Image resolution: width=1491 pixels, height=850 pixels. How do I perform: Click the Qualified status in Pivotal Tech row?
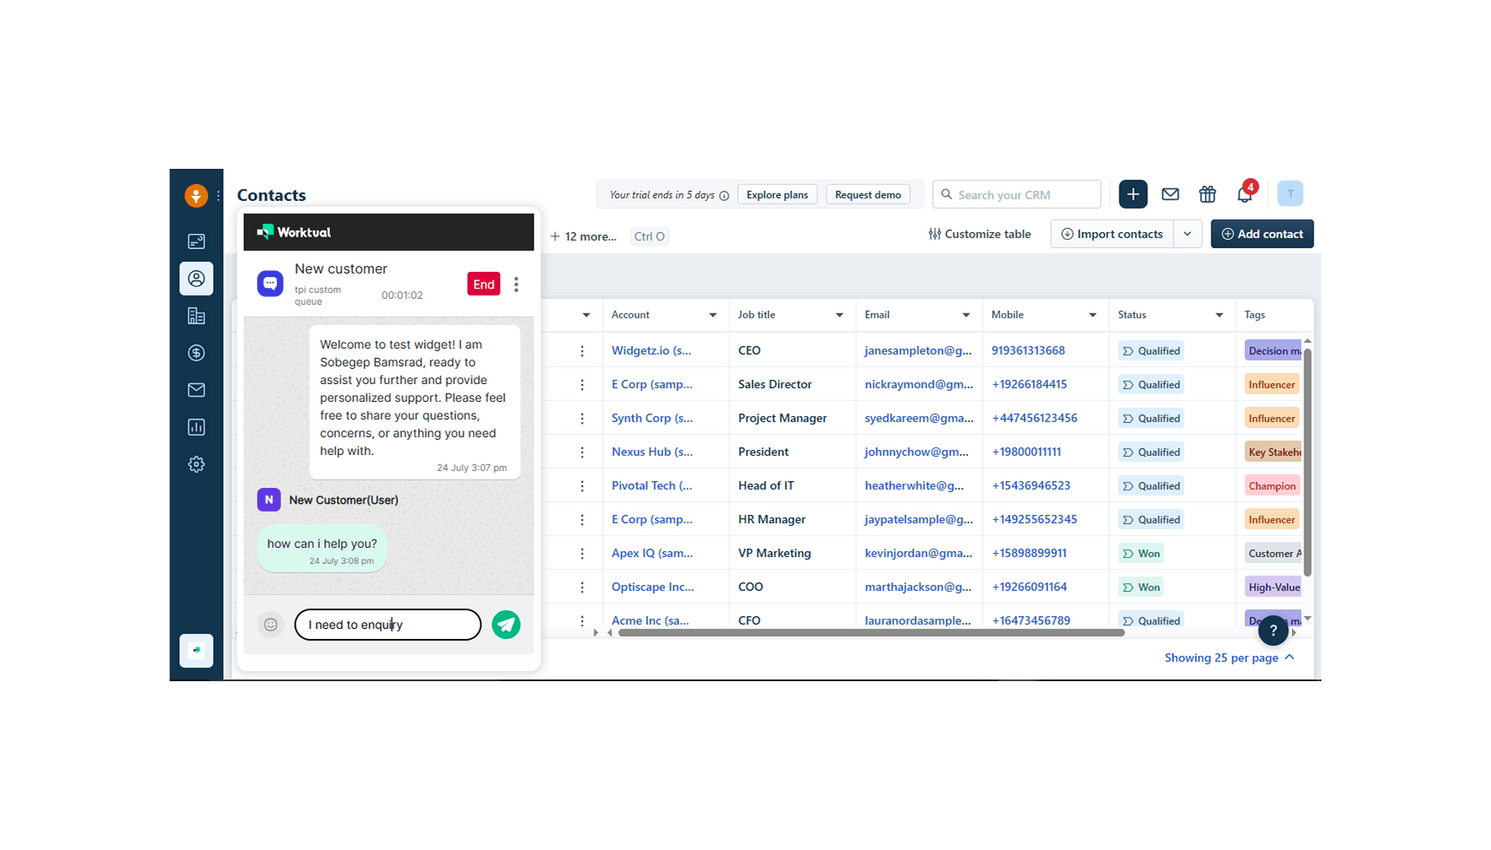(x=1151, y=486)
